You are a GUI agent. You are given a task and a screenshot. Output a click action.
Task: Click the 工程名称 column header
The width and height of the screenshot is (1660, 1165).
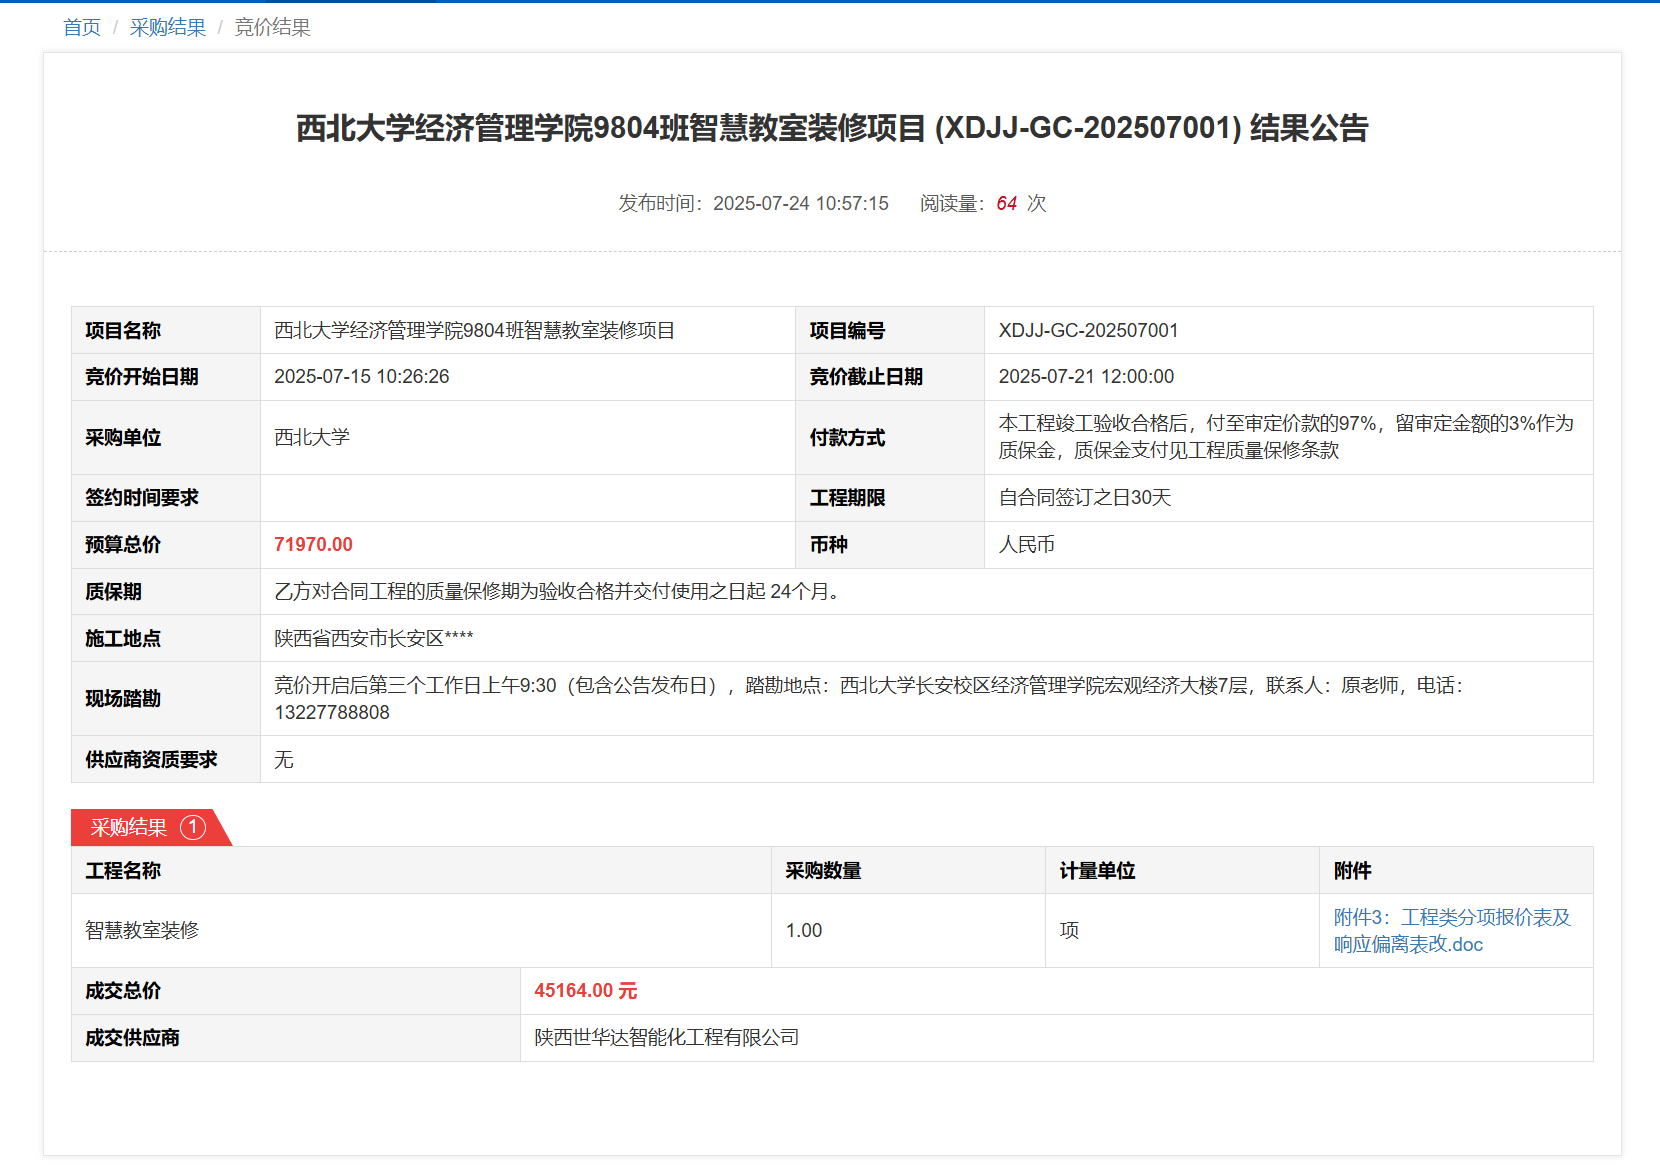123,871
